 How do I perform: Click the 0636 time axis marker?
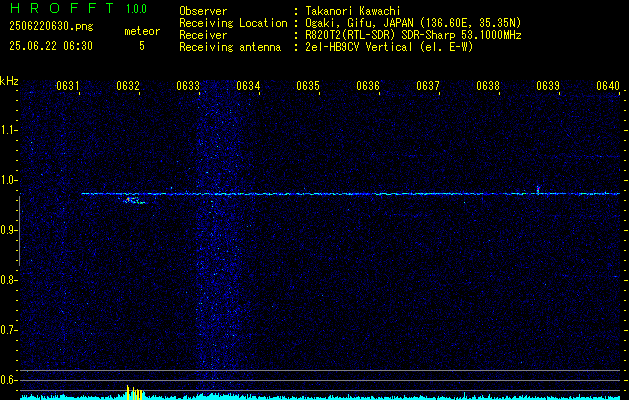pyautogui.click(x=368, y=85)
